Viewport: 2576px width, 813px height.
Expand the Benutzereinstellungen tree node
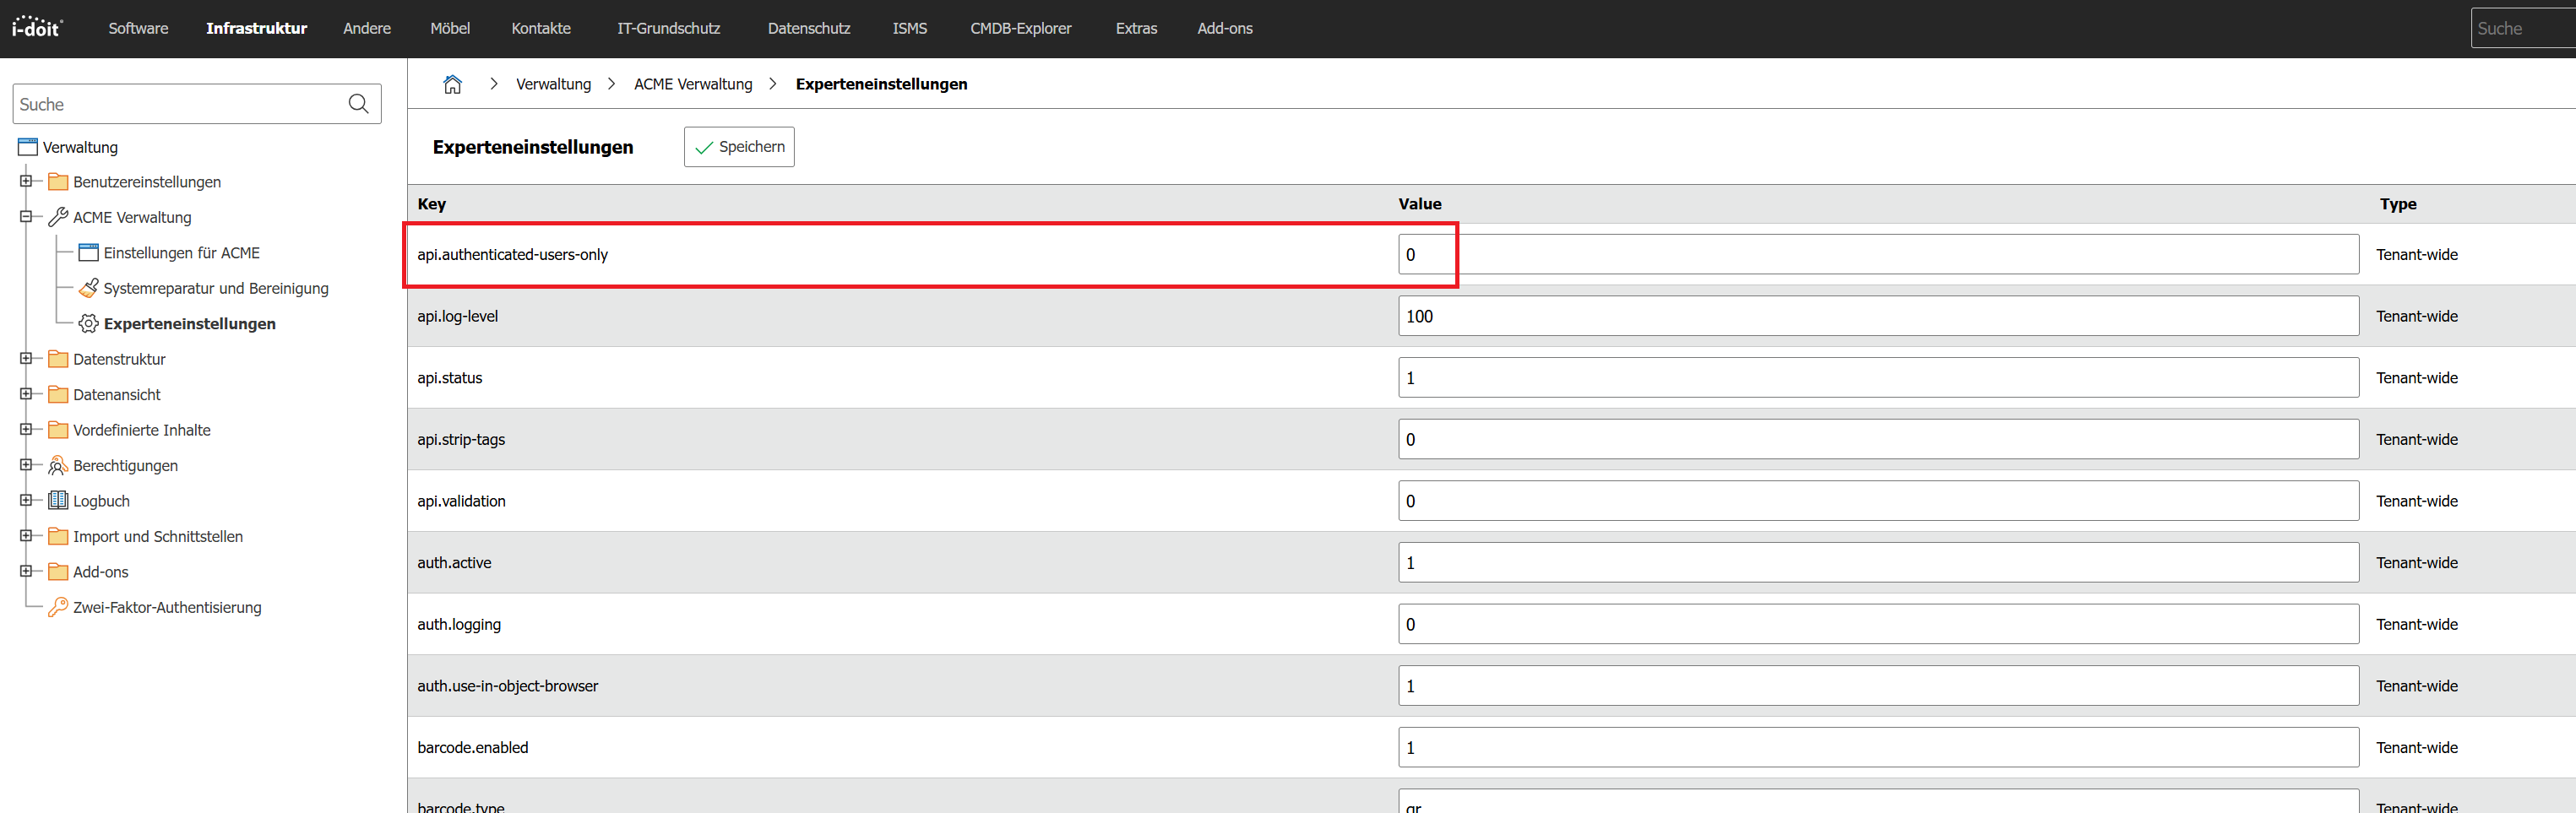tap(26, 181)
